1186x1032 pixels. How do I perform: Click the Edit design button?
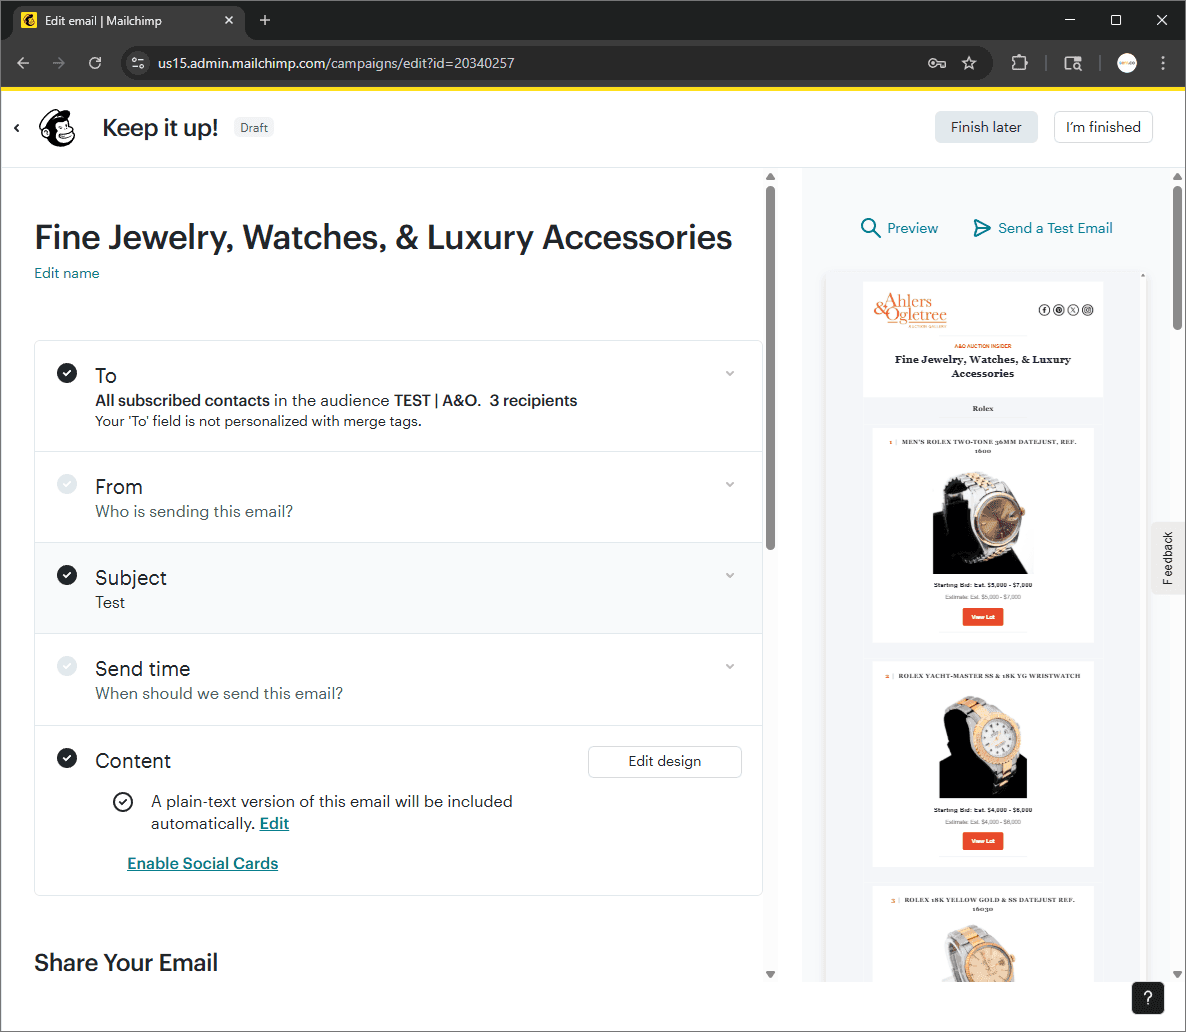click(664, 761)
